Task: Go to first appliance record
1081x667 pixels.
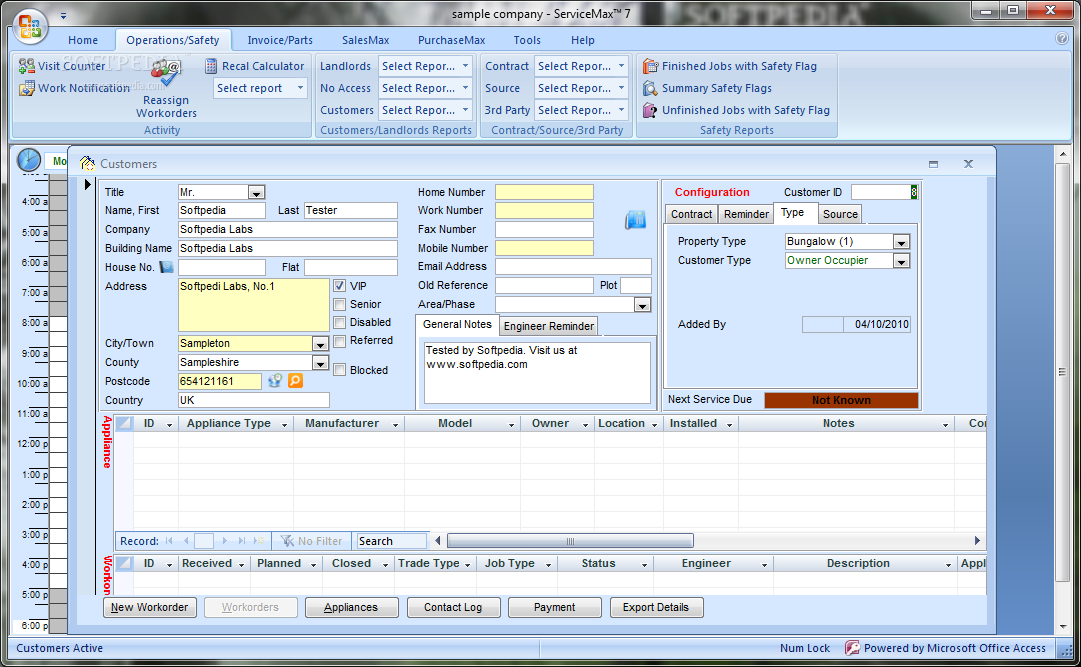Action: coord(169,541)
